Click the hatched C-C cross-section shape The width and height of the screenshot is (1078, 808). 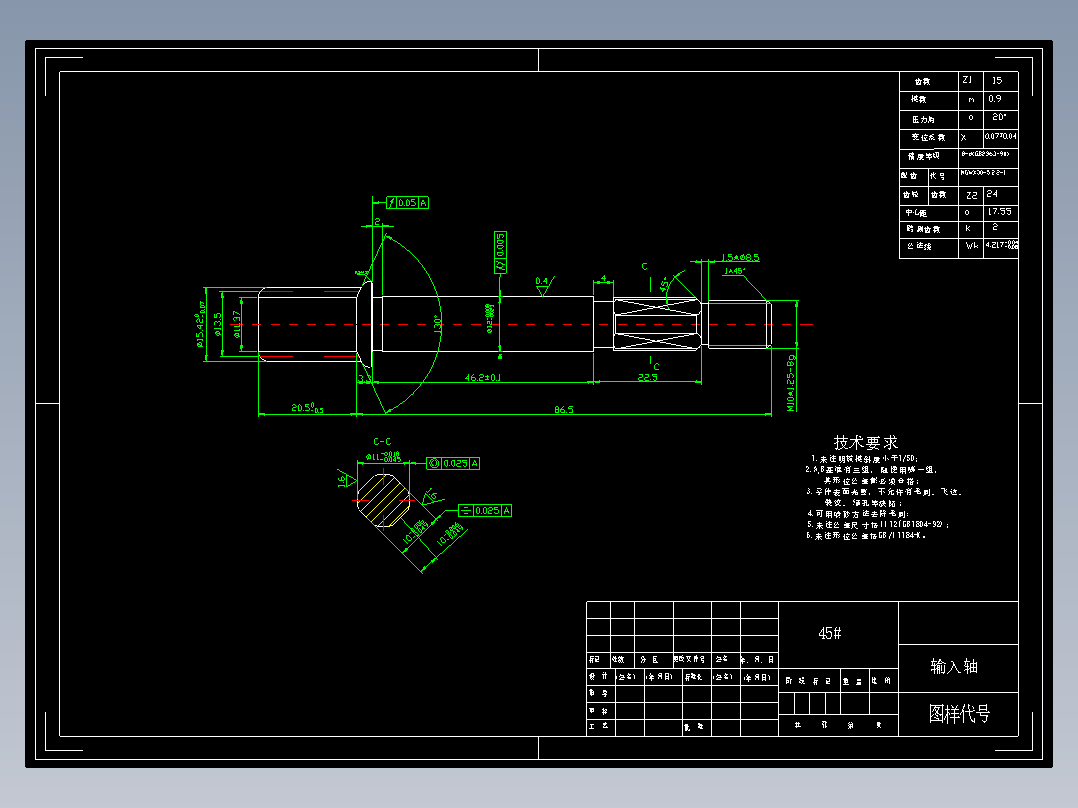pyautogui.click(x=384, y=500)
